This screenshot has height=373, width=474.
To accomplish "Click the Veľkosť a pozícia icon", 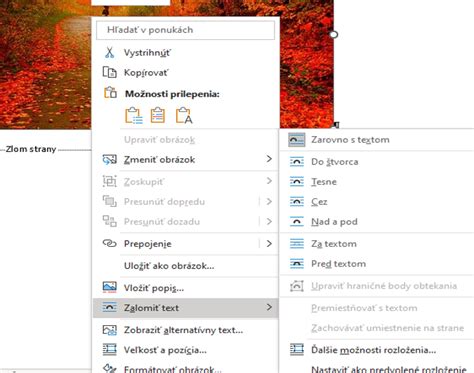I will [x=109, y=350].
